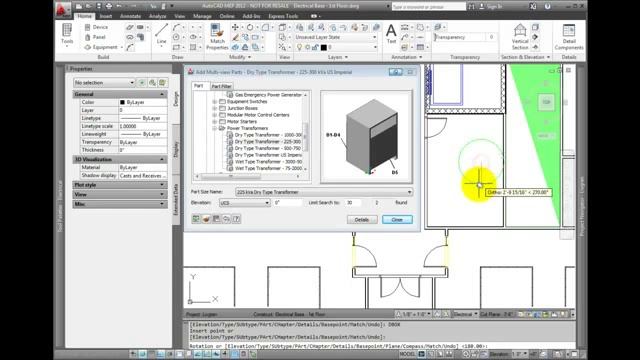640x360 pixels.
Task: Select the Device tool in Build panel
Action: pos(96,27)
